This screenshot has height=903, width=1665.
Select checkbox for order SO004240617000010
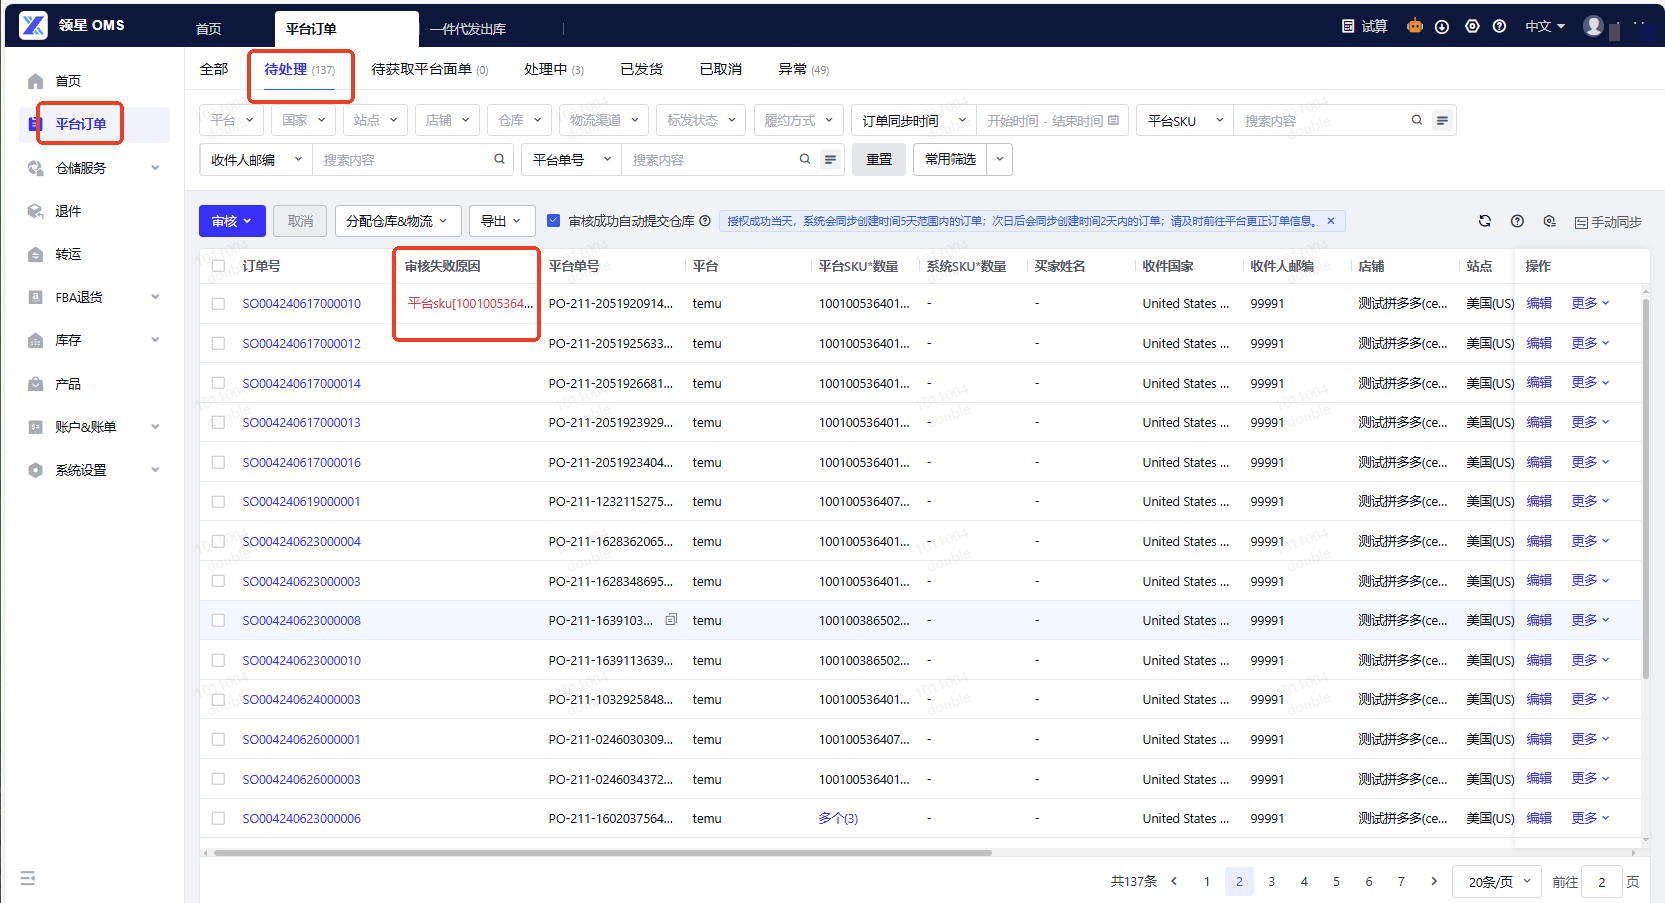(x=218, y=303)
